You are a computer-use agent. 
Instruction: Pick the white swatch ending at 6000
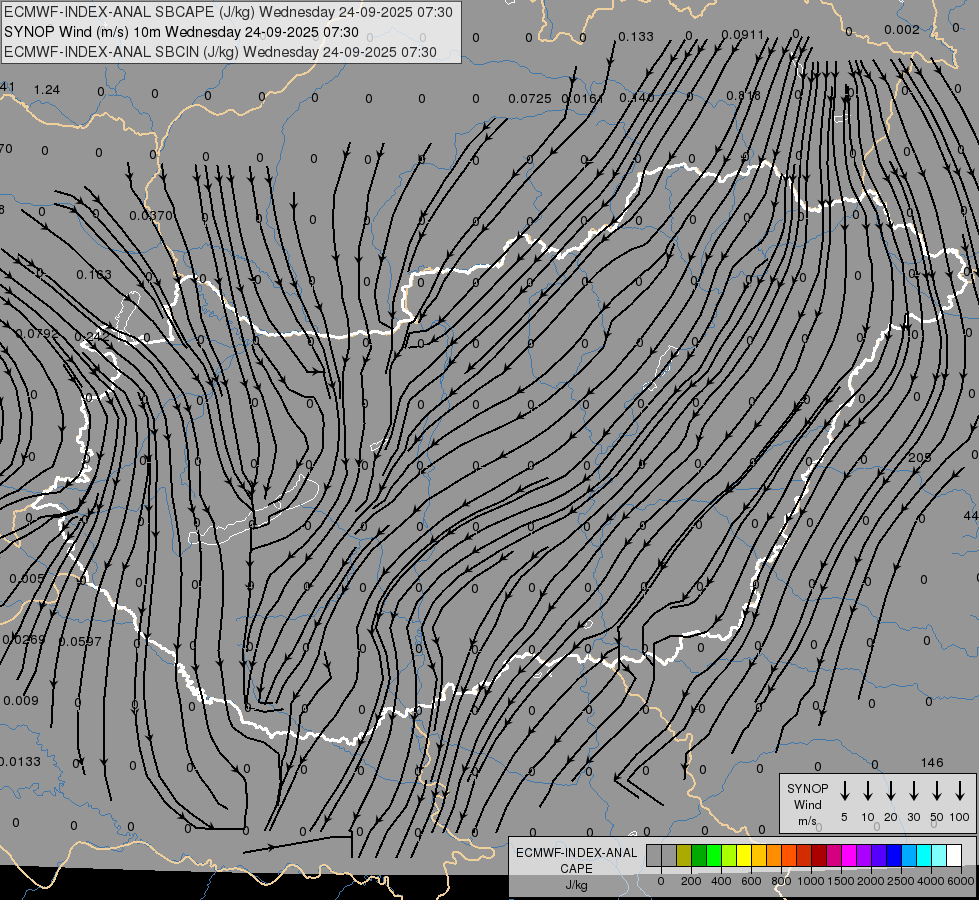(954, 855)
